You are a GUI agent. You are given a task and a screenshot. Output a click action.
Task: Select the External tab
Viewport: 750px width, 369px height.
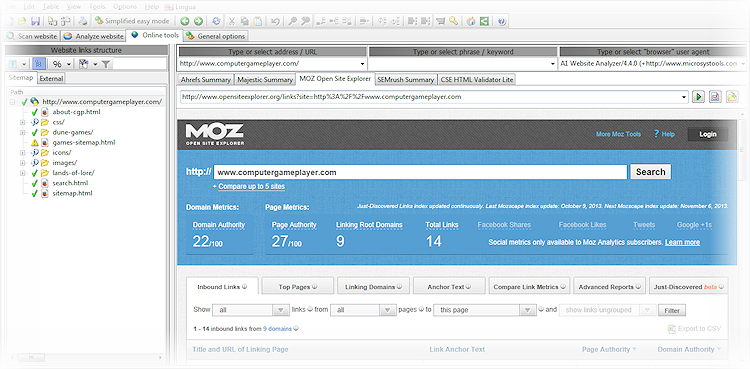(x=51, y=78)
